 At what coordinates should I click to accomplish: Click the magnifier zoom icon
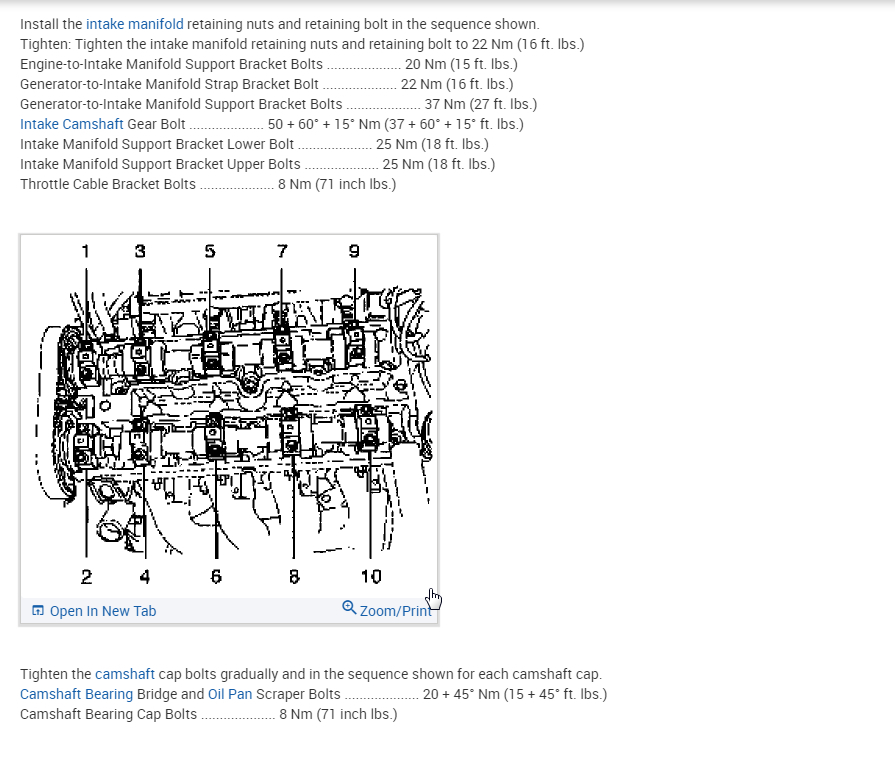tap(349, 607)
